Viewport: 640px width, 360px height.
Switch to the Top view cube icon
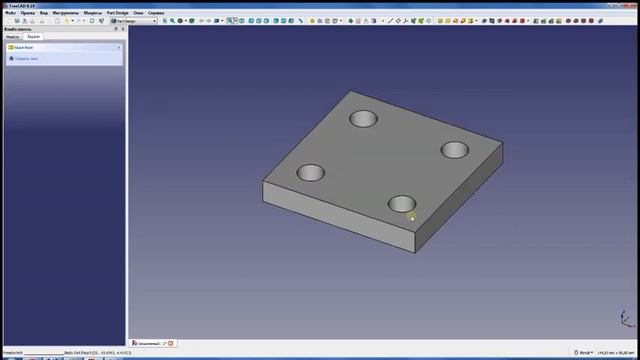click(x=259, y=20)
